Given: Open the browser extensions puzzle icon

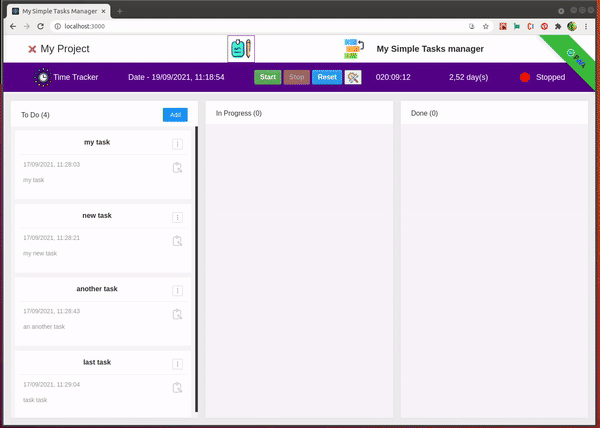Looking at the screenshot, I should [558, 26].
